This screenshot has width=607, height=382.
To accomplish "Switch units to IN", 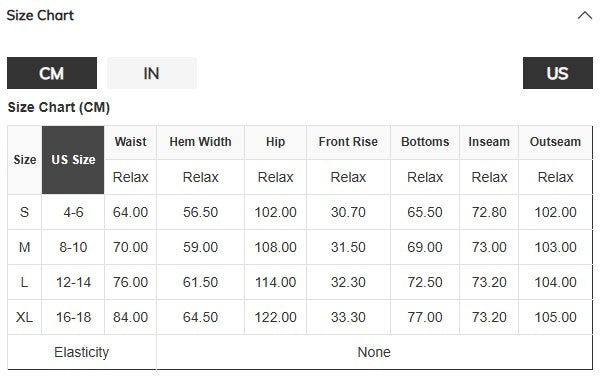I will 152,73.
